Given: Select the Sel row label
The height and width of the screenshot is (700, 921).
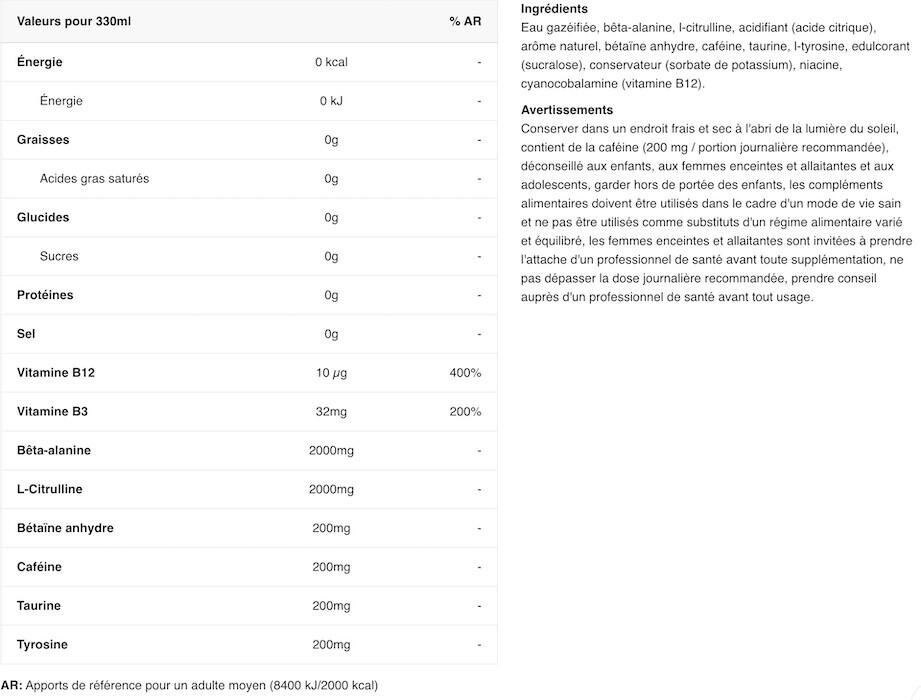Looking at the screenshot, I should (x=26, y=334).
